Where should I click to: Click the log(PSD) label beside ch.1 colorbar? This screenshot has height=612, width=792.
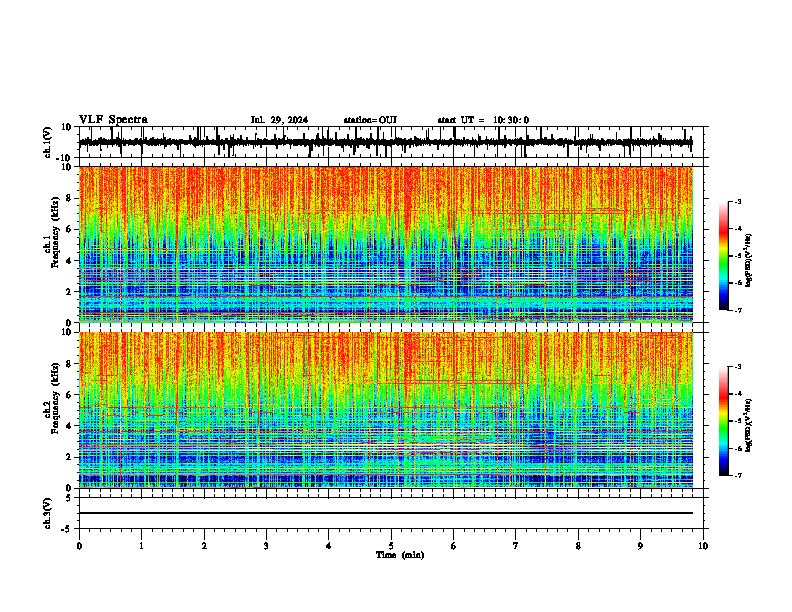(749, 261)
